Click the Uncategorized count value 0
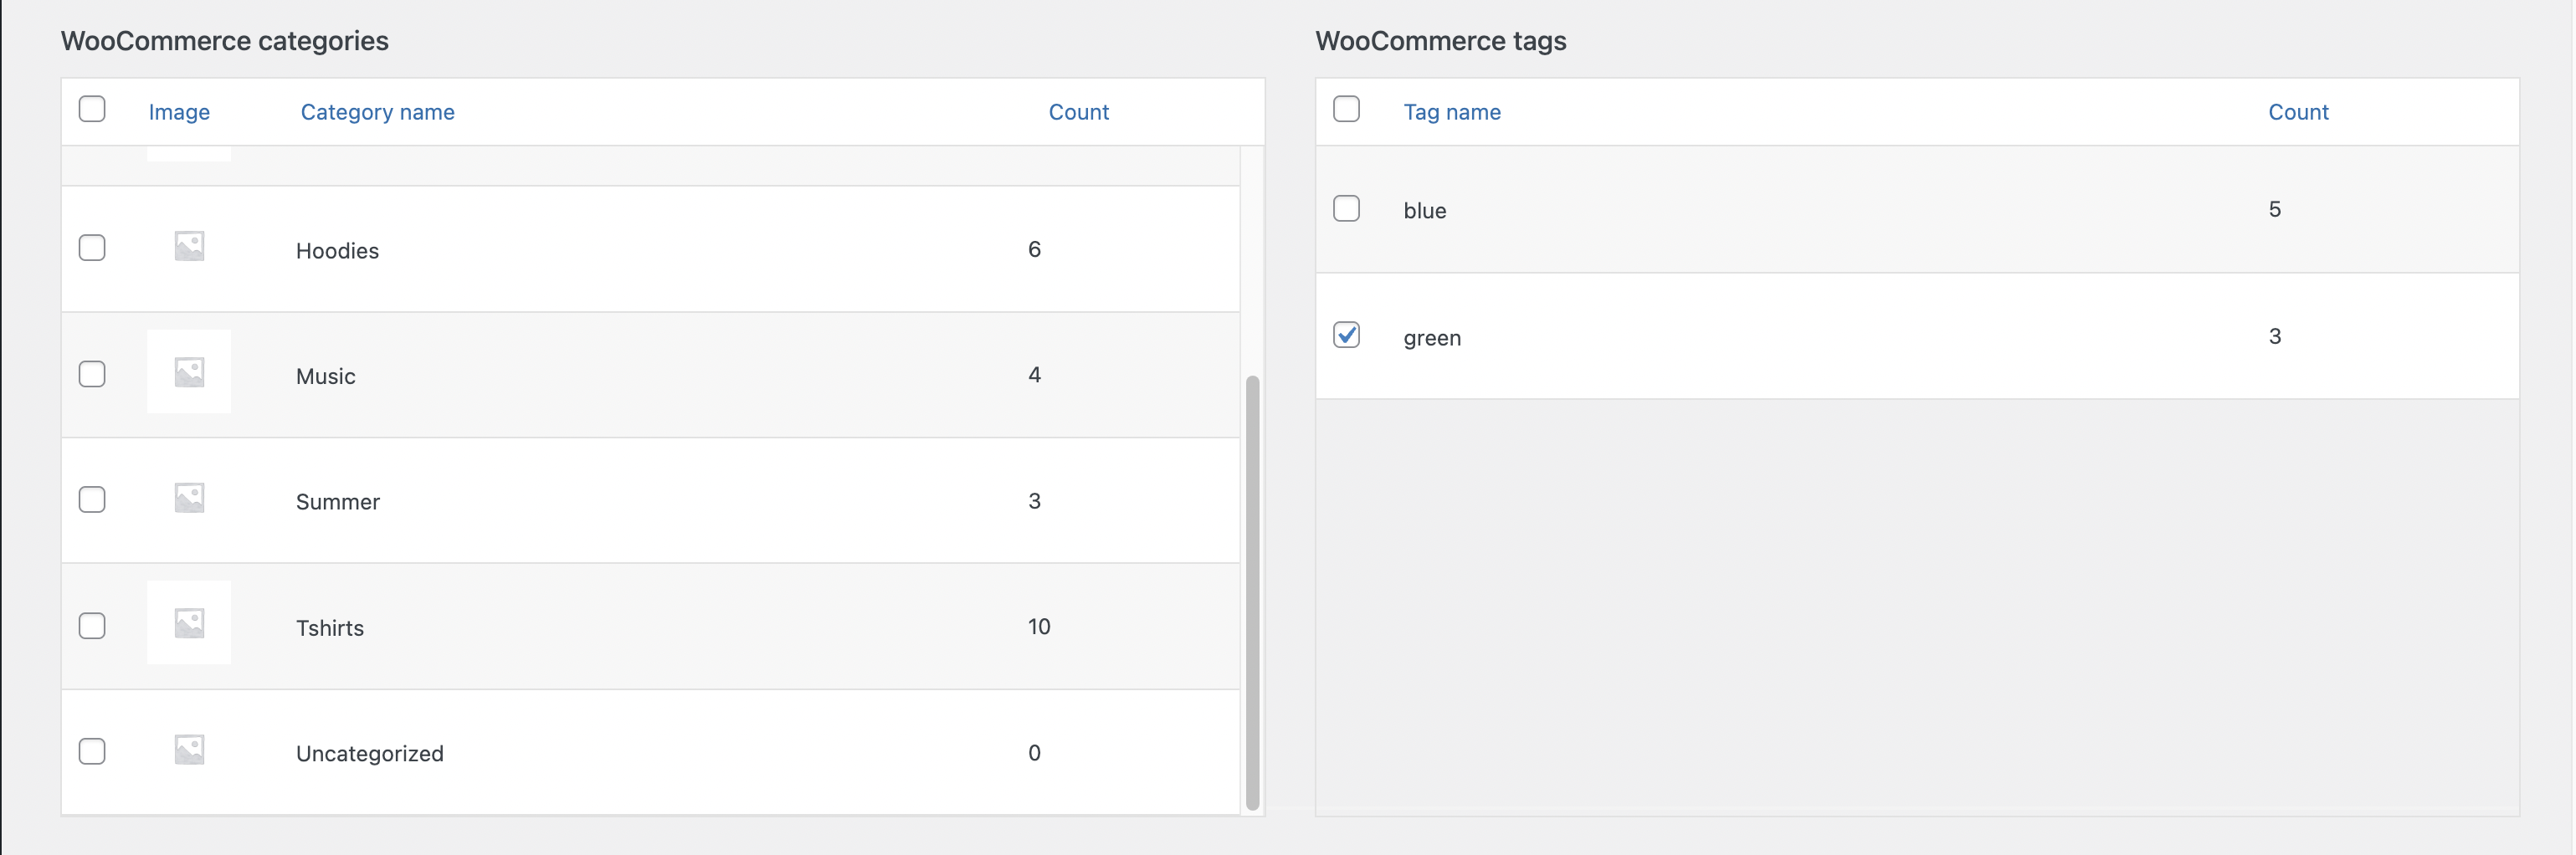This screenshot has width=2576, height=855. tap(1035, 752)
